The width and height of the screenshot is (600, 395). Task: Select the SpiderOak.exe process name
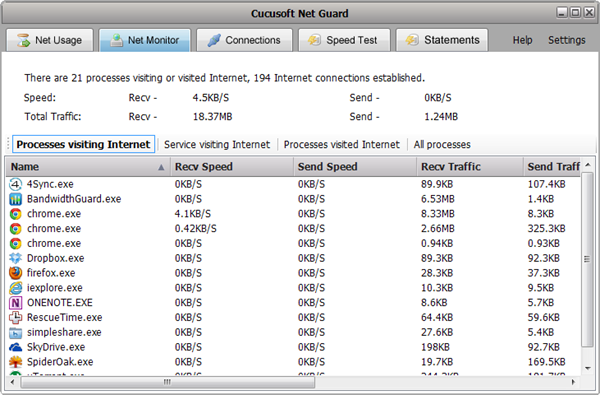coord(60,362)
